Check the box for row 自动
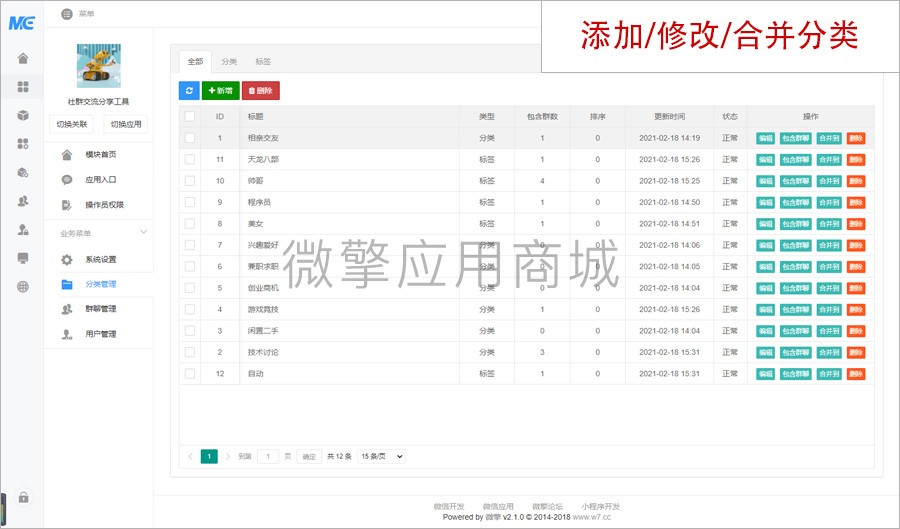 190,374
